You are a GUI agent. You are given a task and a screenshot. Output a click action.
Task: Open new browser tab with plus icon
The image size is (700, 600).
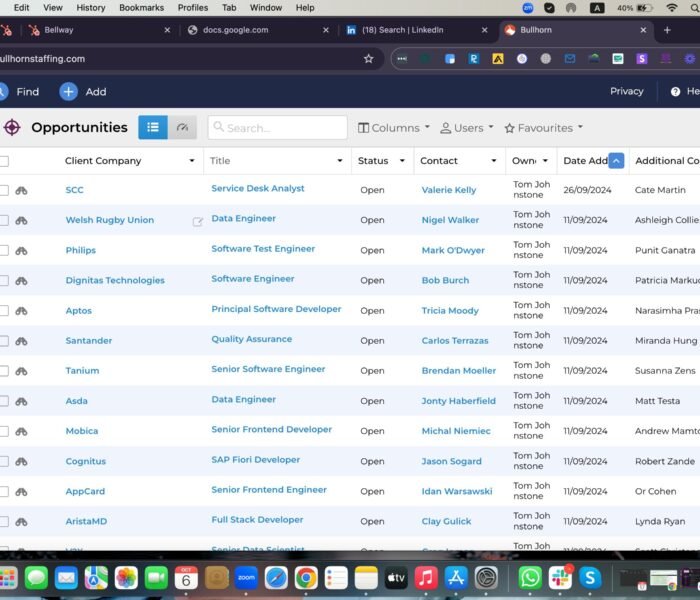[667, 30]
